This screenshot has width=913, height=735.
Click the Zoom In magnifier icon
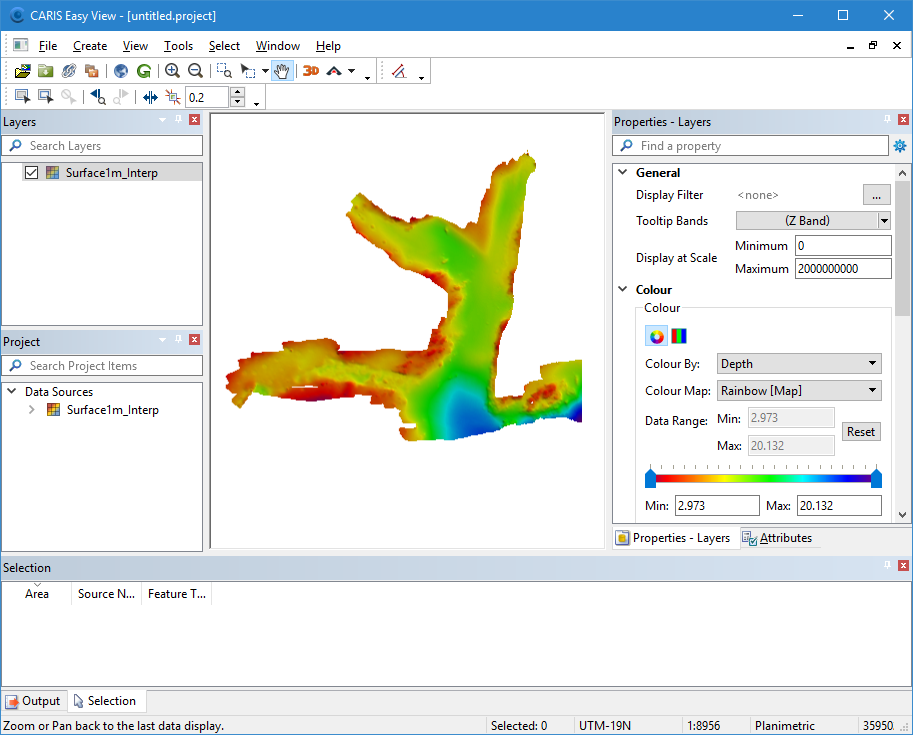172,71
